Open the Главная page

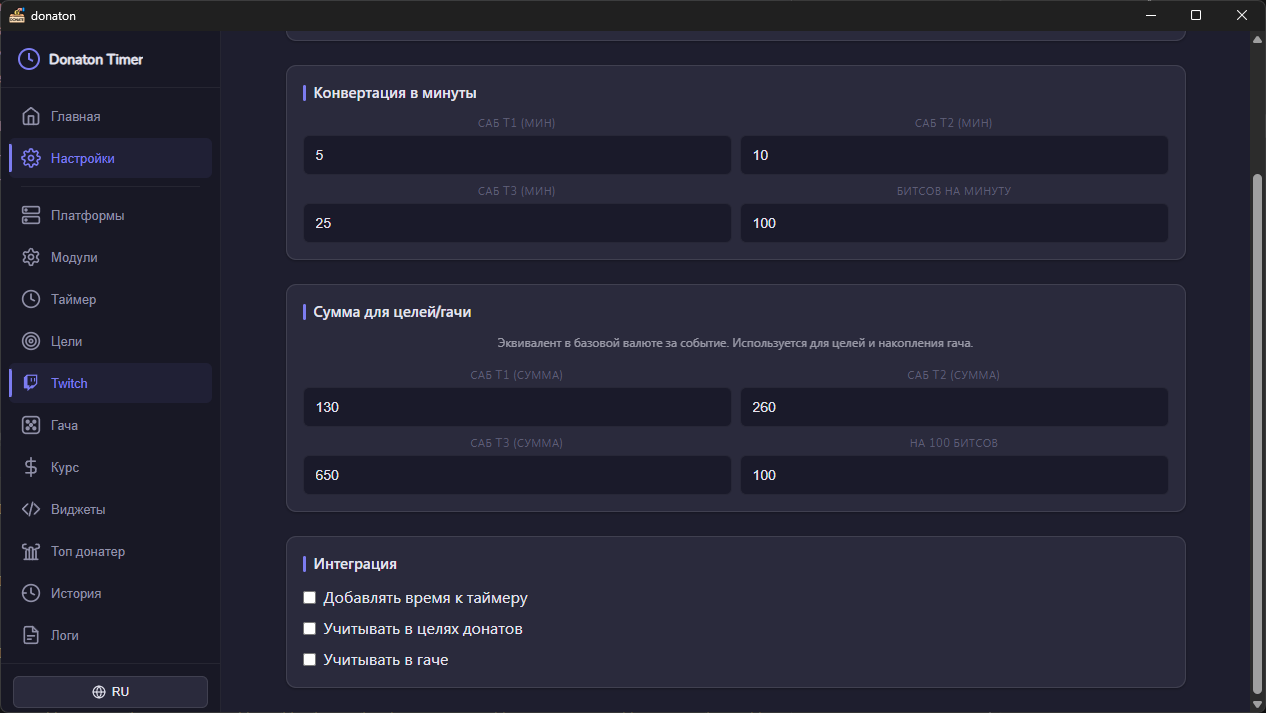click(110, 116)
